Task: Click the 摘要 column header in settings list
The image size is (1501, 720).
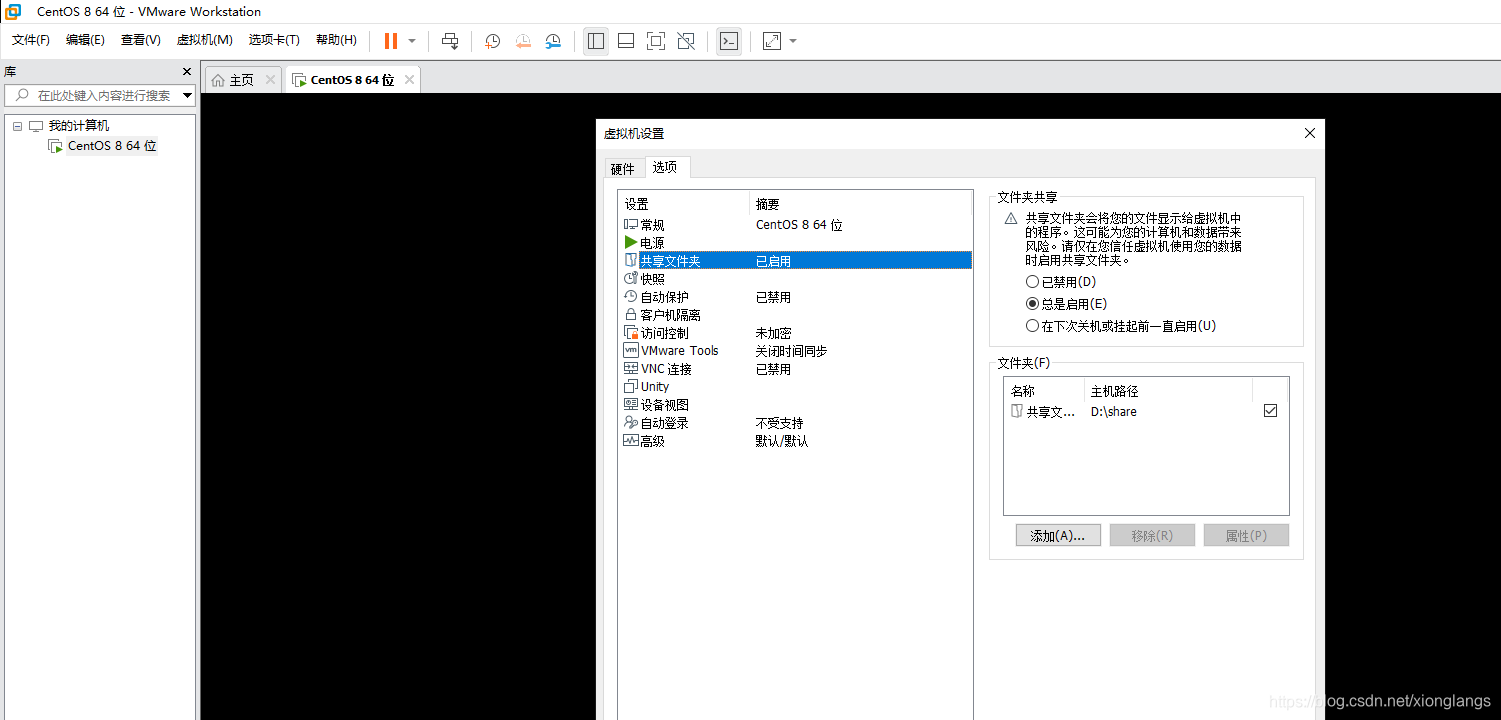Action: pos(860,204)
